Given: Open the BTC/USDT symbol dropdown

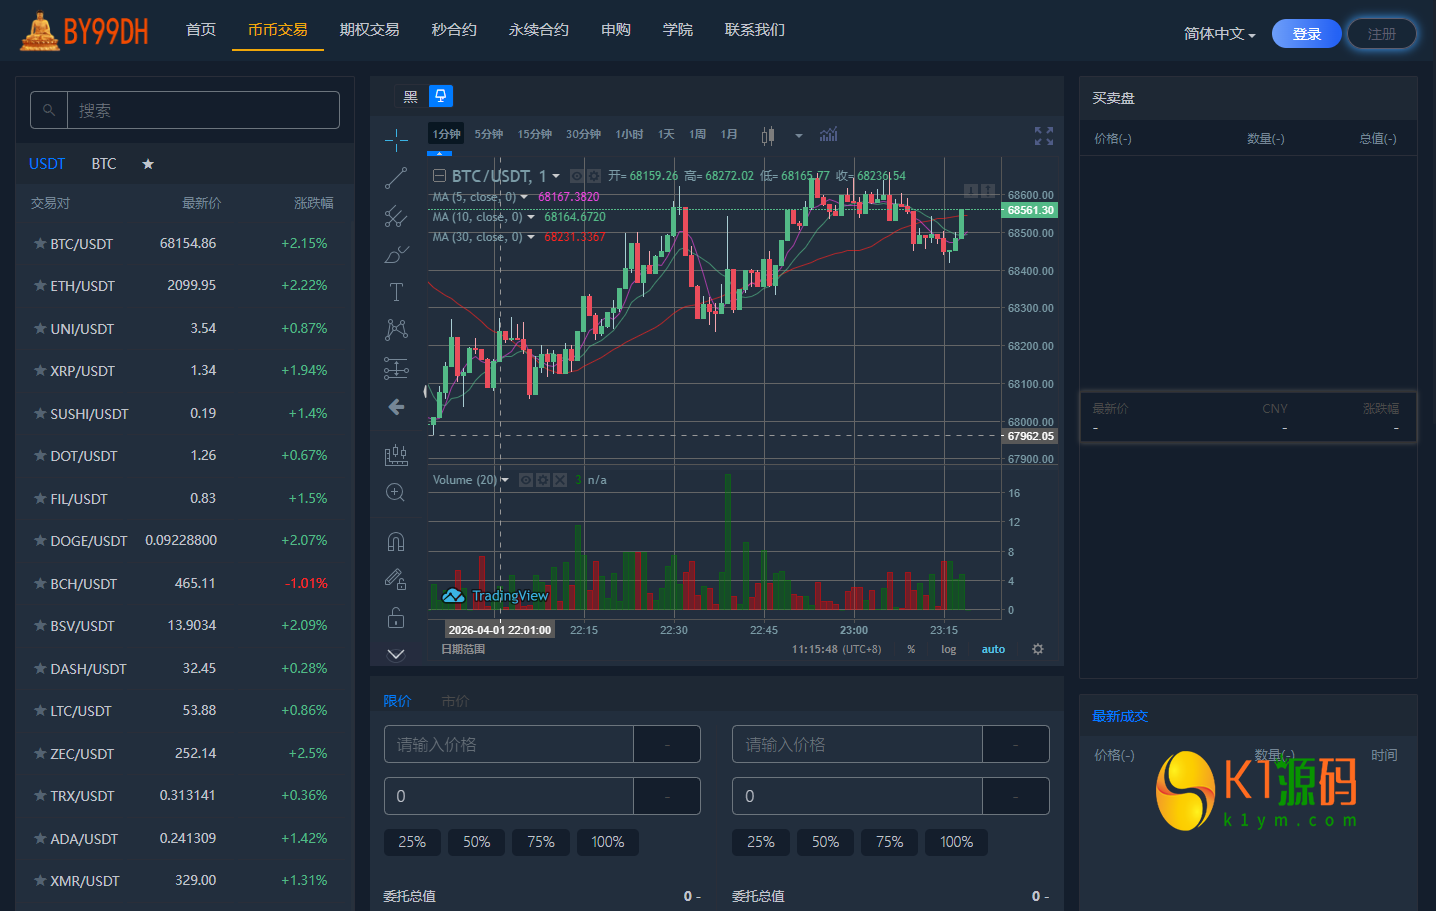Looking at the screenshot, I should click(557, 175).
